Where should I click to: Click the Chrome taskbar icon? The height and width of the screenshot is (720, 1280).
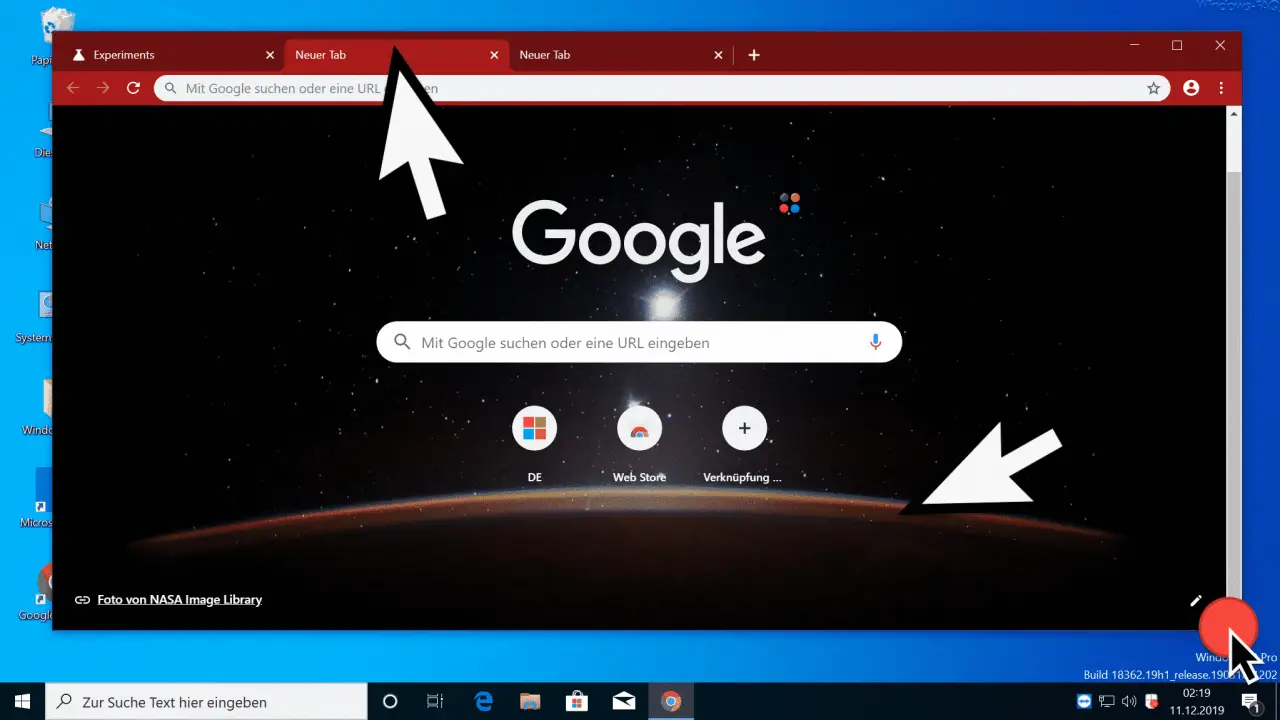(x=672, y=702)
